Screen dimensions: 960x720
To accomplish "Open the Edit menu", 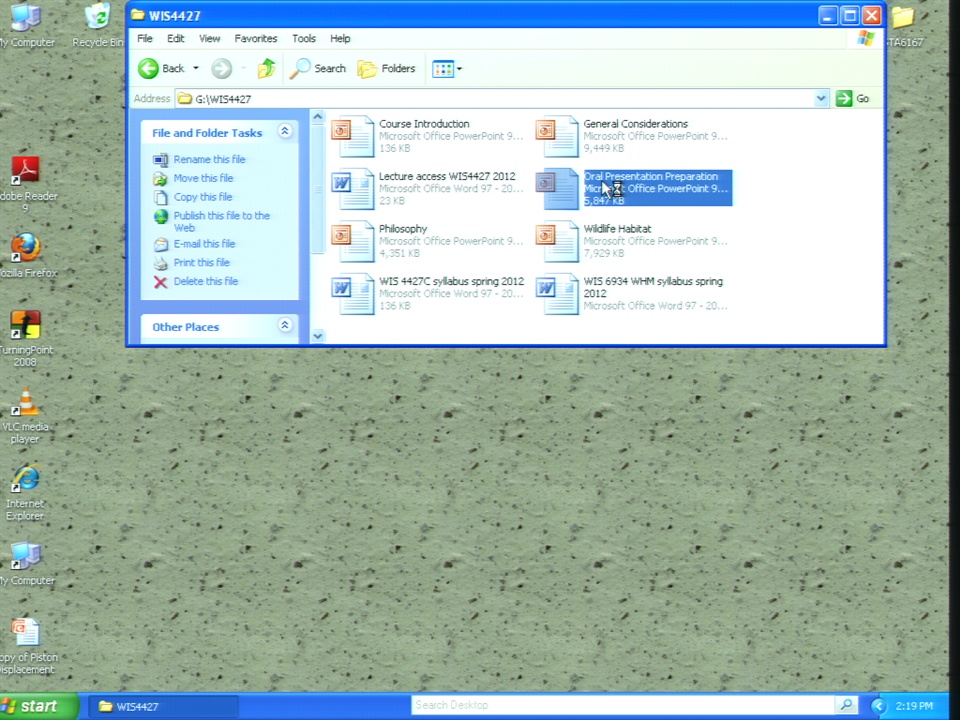I will click(x=176, y=39).
